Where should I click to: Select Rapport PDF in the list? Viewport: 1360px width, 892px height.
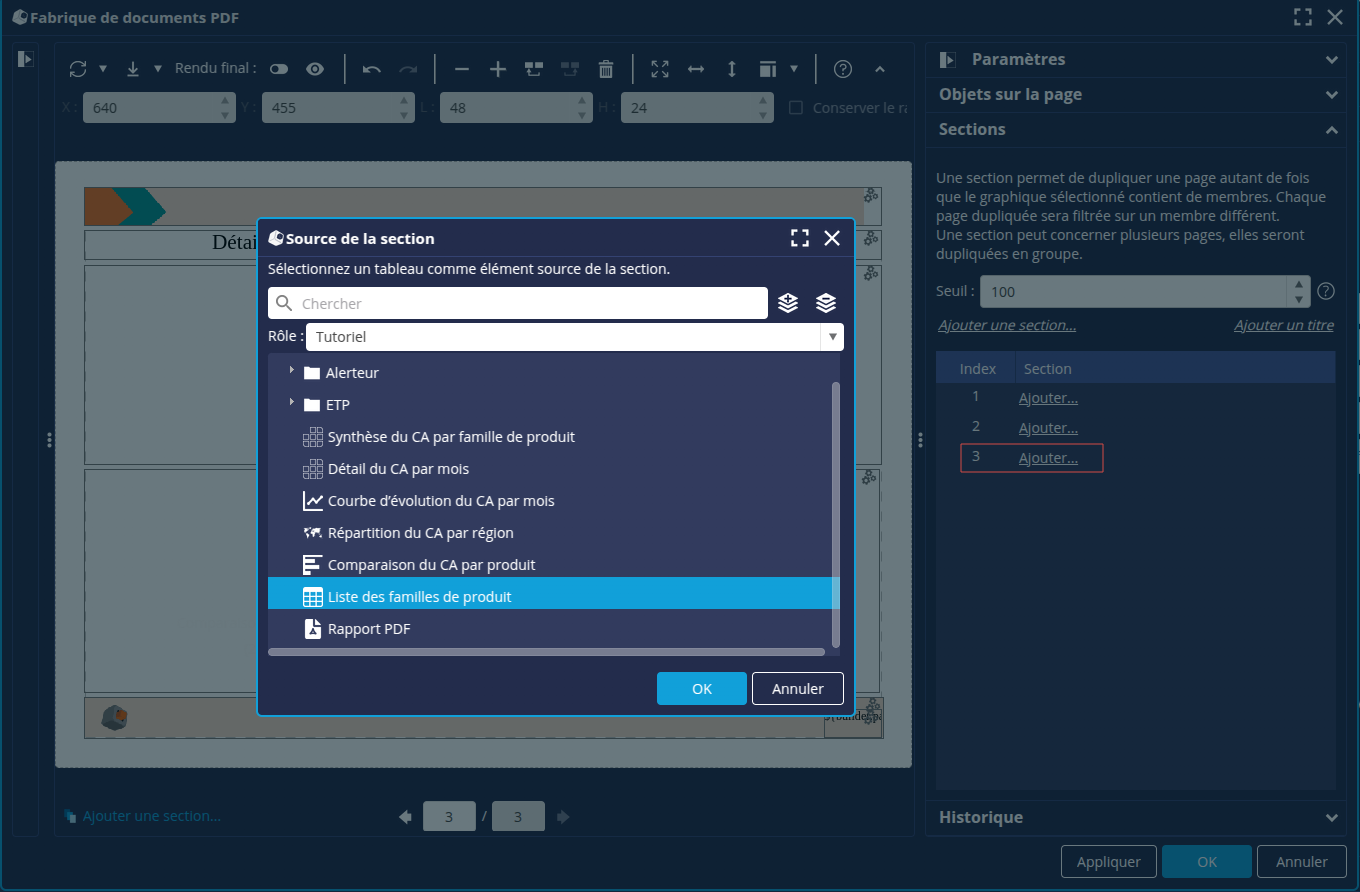[368, 629]
